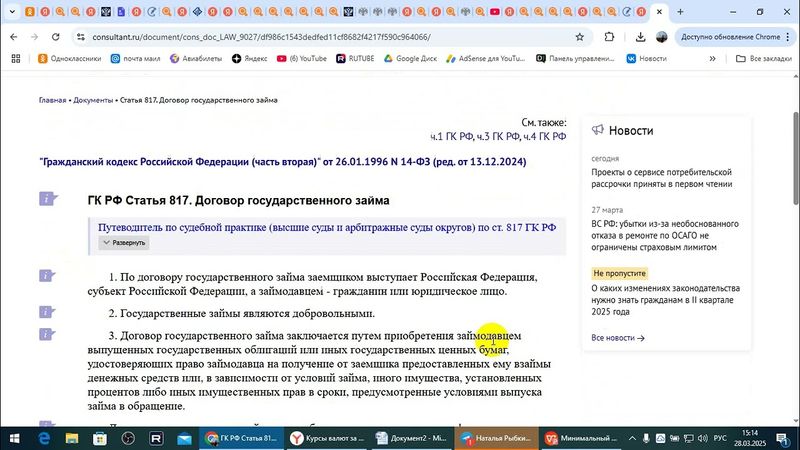The width and height of the screenshot is (800, 450).
Task: Open the Яндекс bookmark
Action: tap(249, 59)
